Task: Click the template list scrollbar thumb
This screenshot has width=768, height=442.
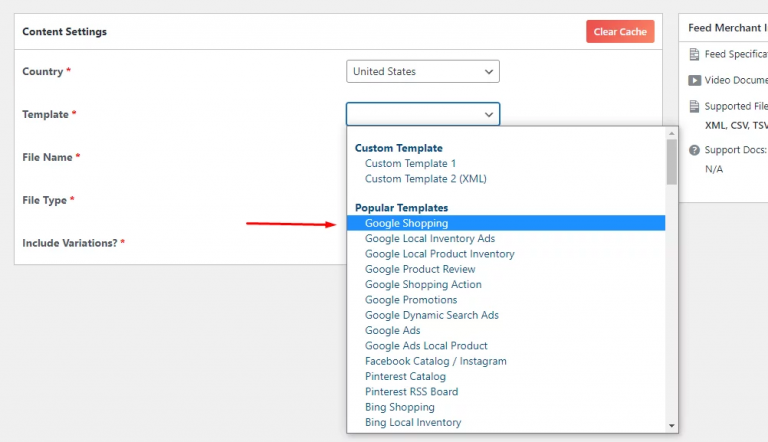Action: [x=671, y=162]
